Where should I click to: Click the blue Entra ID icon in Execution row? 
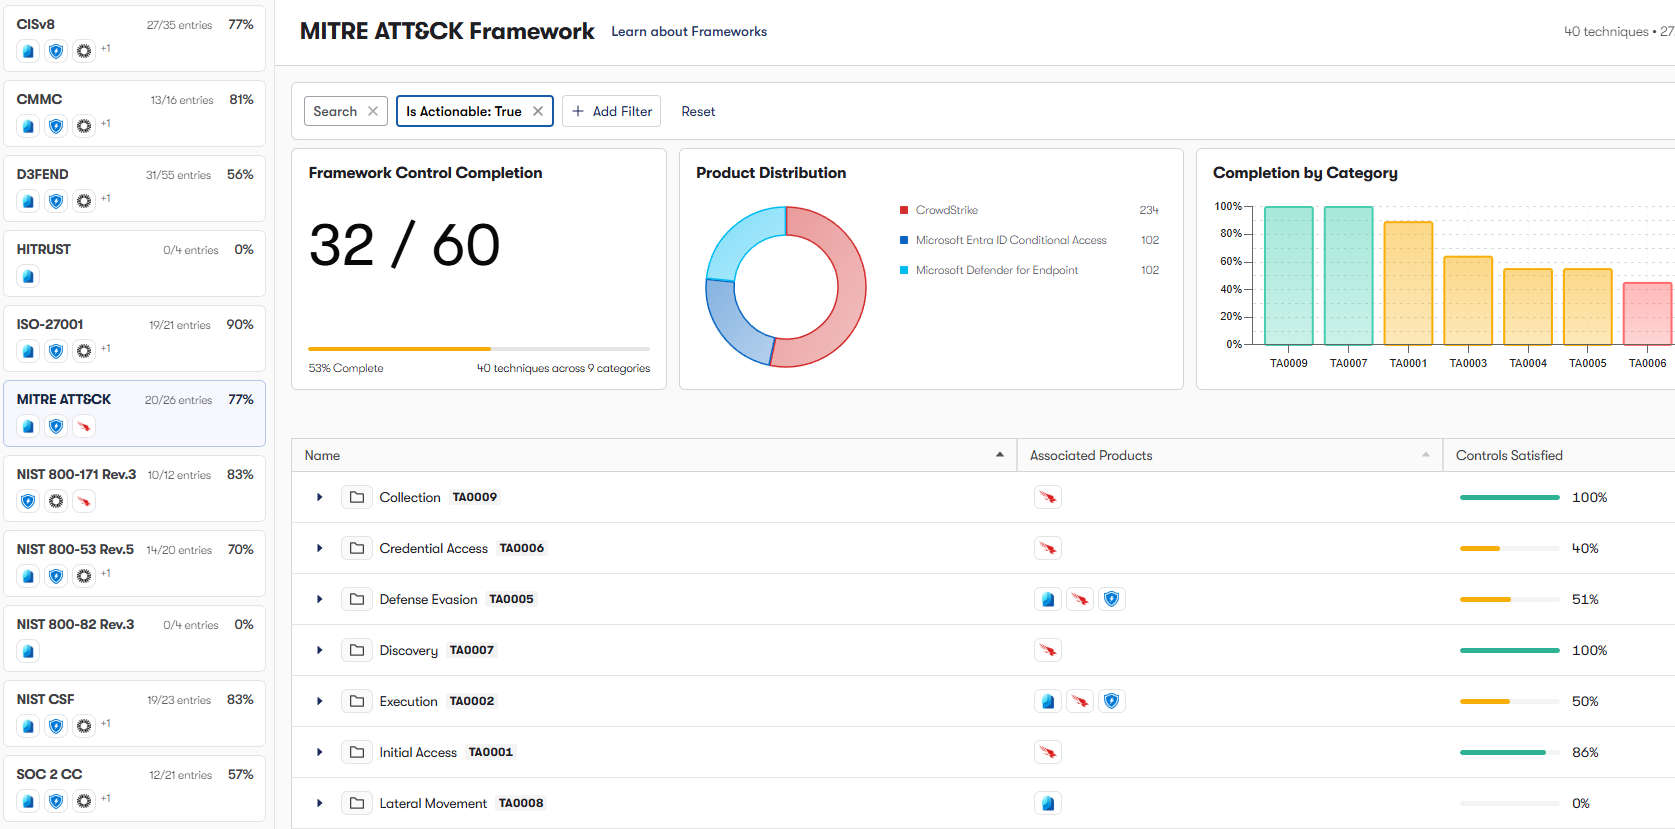pos(1048,701)
